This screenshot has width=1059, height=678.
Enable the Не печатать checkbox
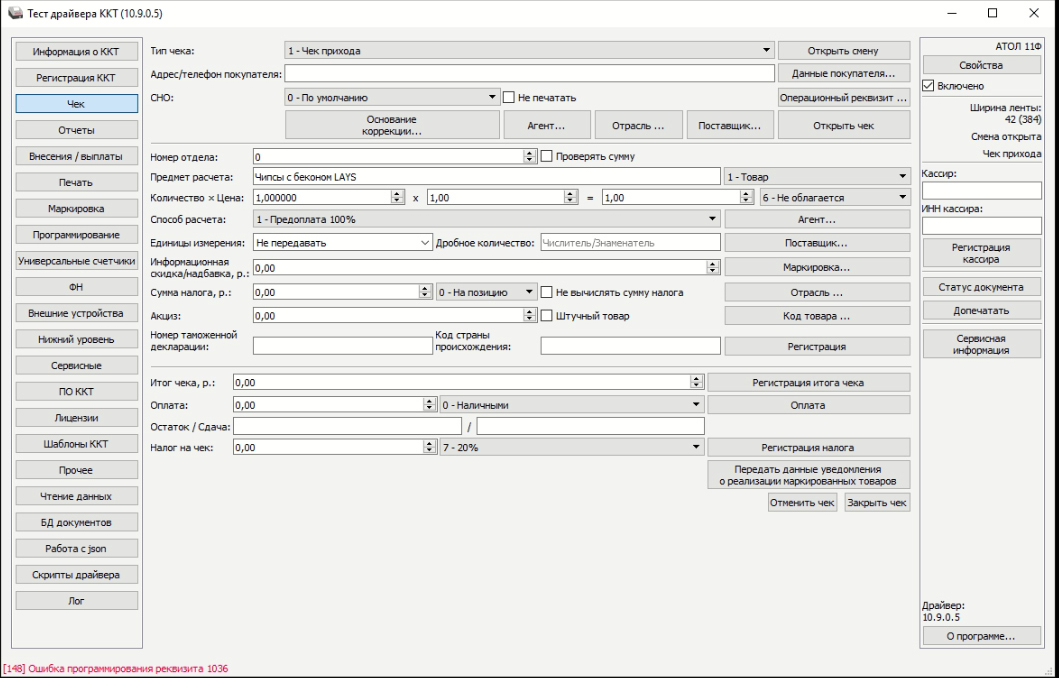pos(508,97)
